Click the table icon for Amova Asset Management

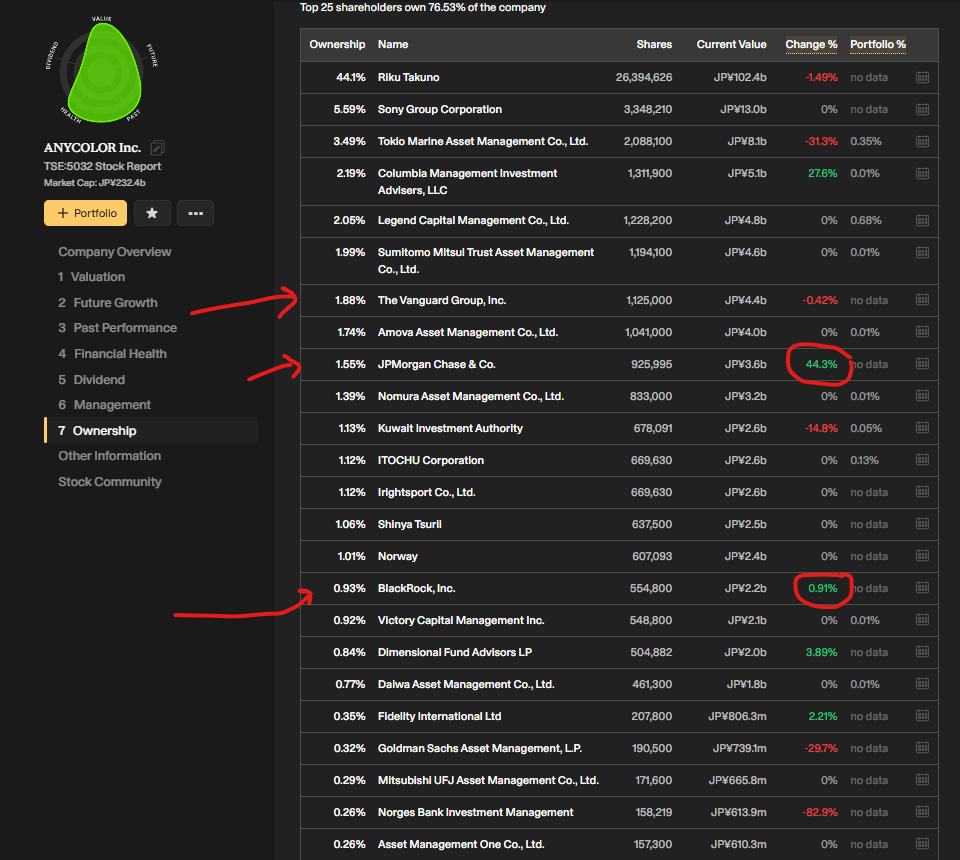pos(922,332)
